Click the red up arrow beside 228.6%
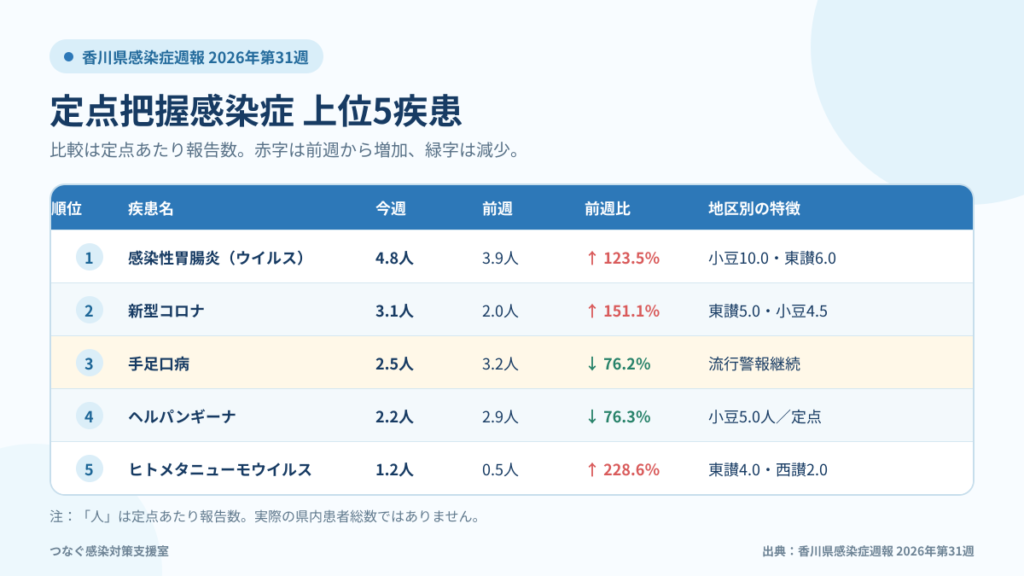This screenshot has height=576, width=1024. coord(592,470)
